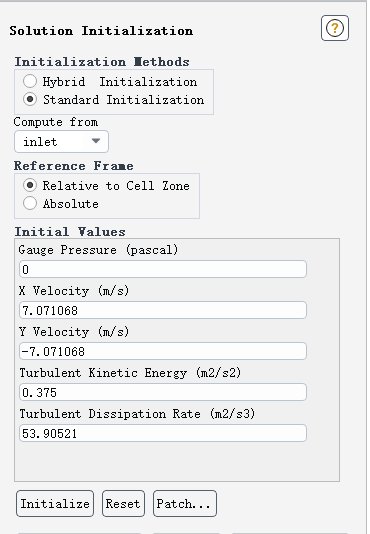
Task: Select the Turbulent Dissipation Rate field
Action: [163, 433]
